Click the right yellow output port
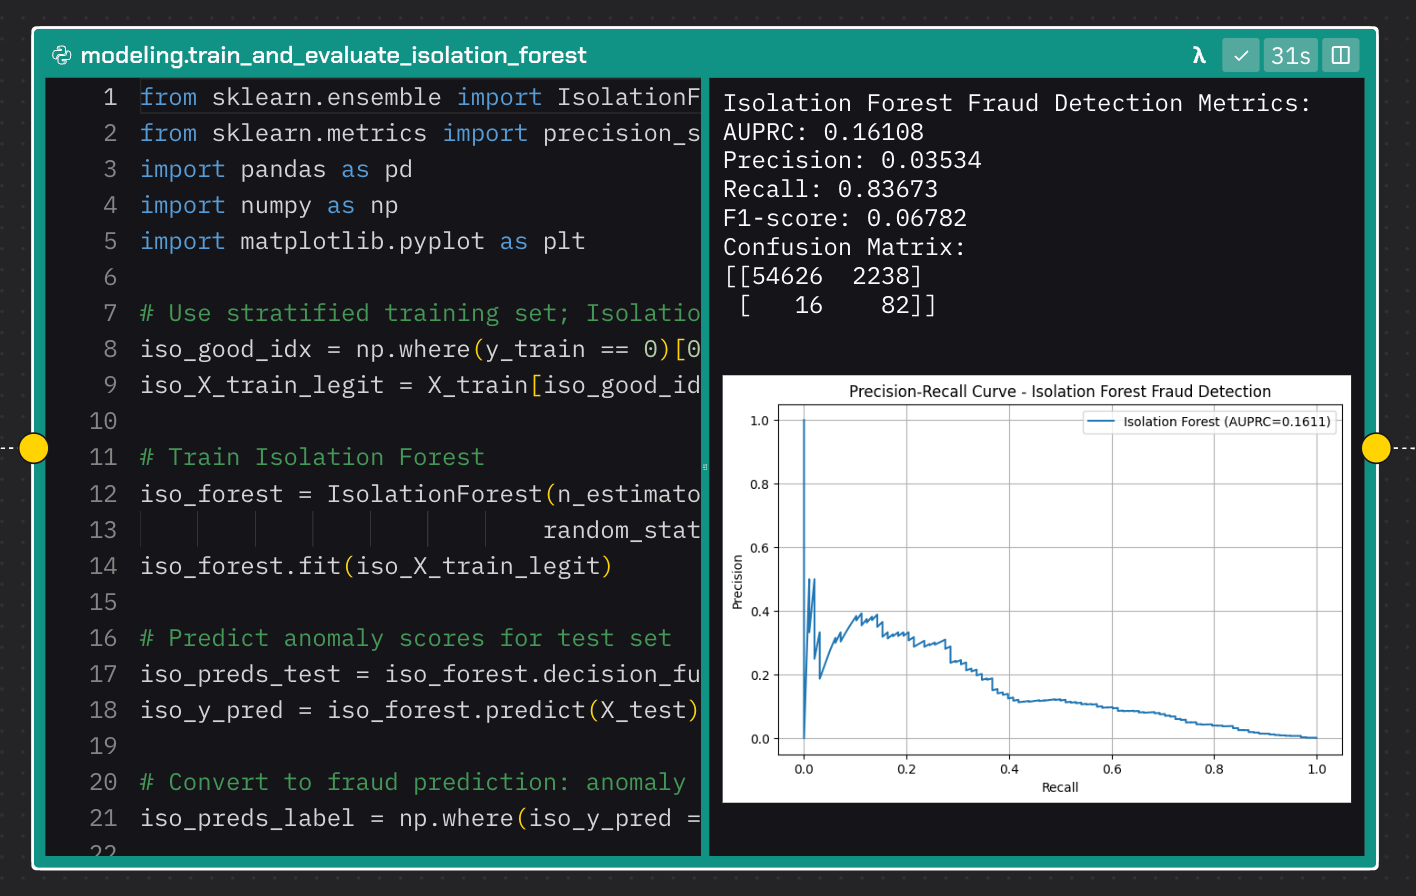 [x=1377, y=448]
